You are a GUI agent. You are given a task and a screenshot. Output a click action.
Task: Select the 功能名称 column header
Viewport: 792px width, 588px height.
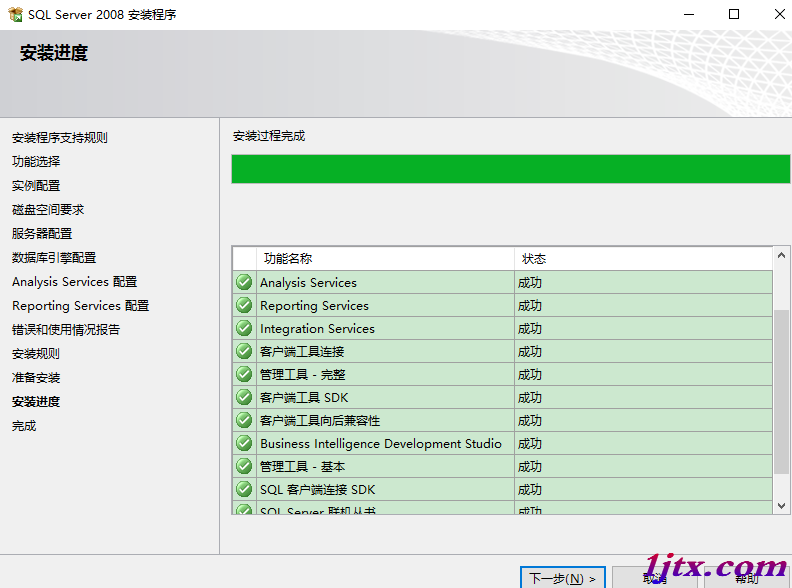click(x=386, y=259)
